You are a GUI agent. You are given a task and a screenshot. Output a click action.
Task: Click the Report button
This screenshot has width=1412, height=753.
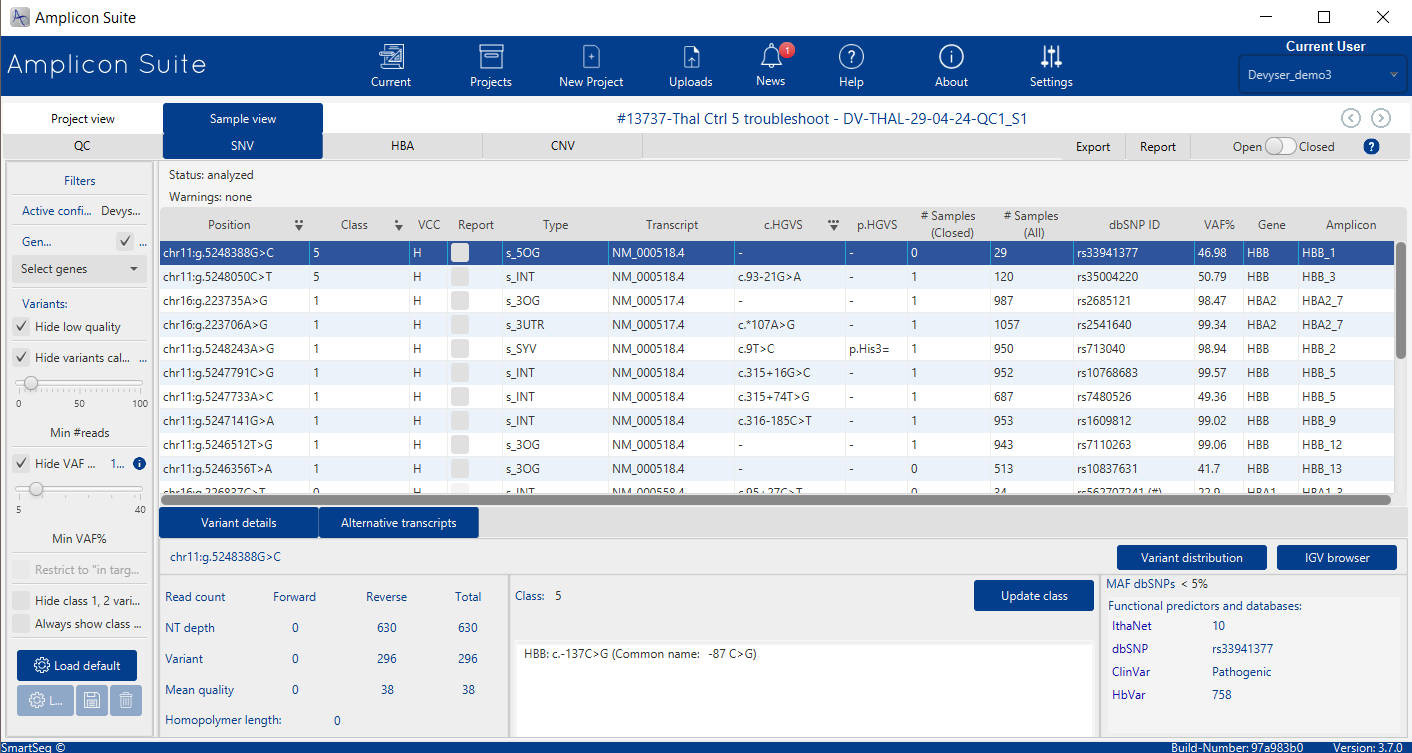point(1158,147)
